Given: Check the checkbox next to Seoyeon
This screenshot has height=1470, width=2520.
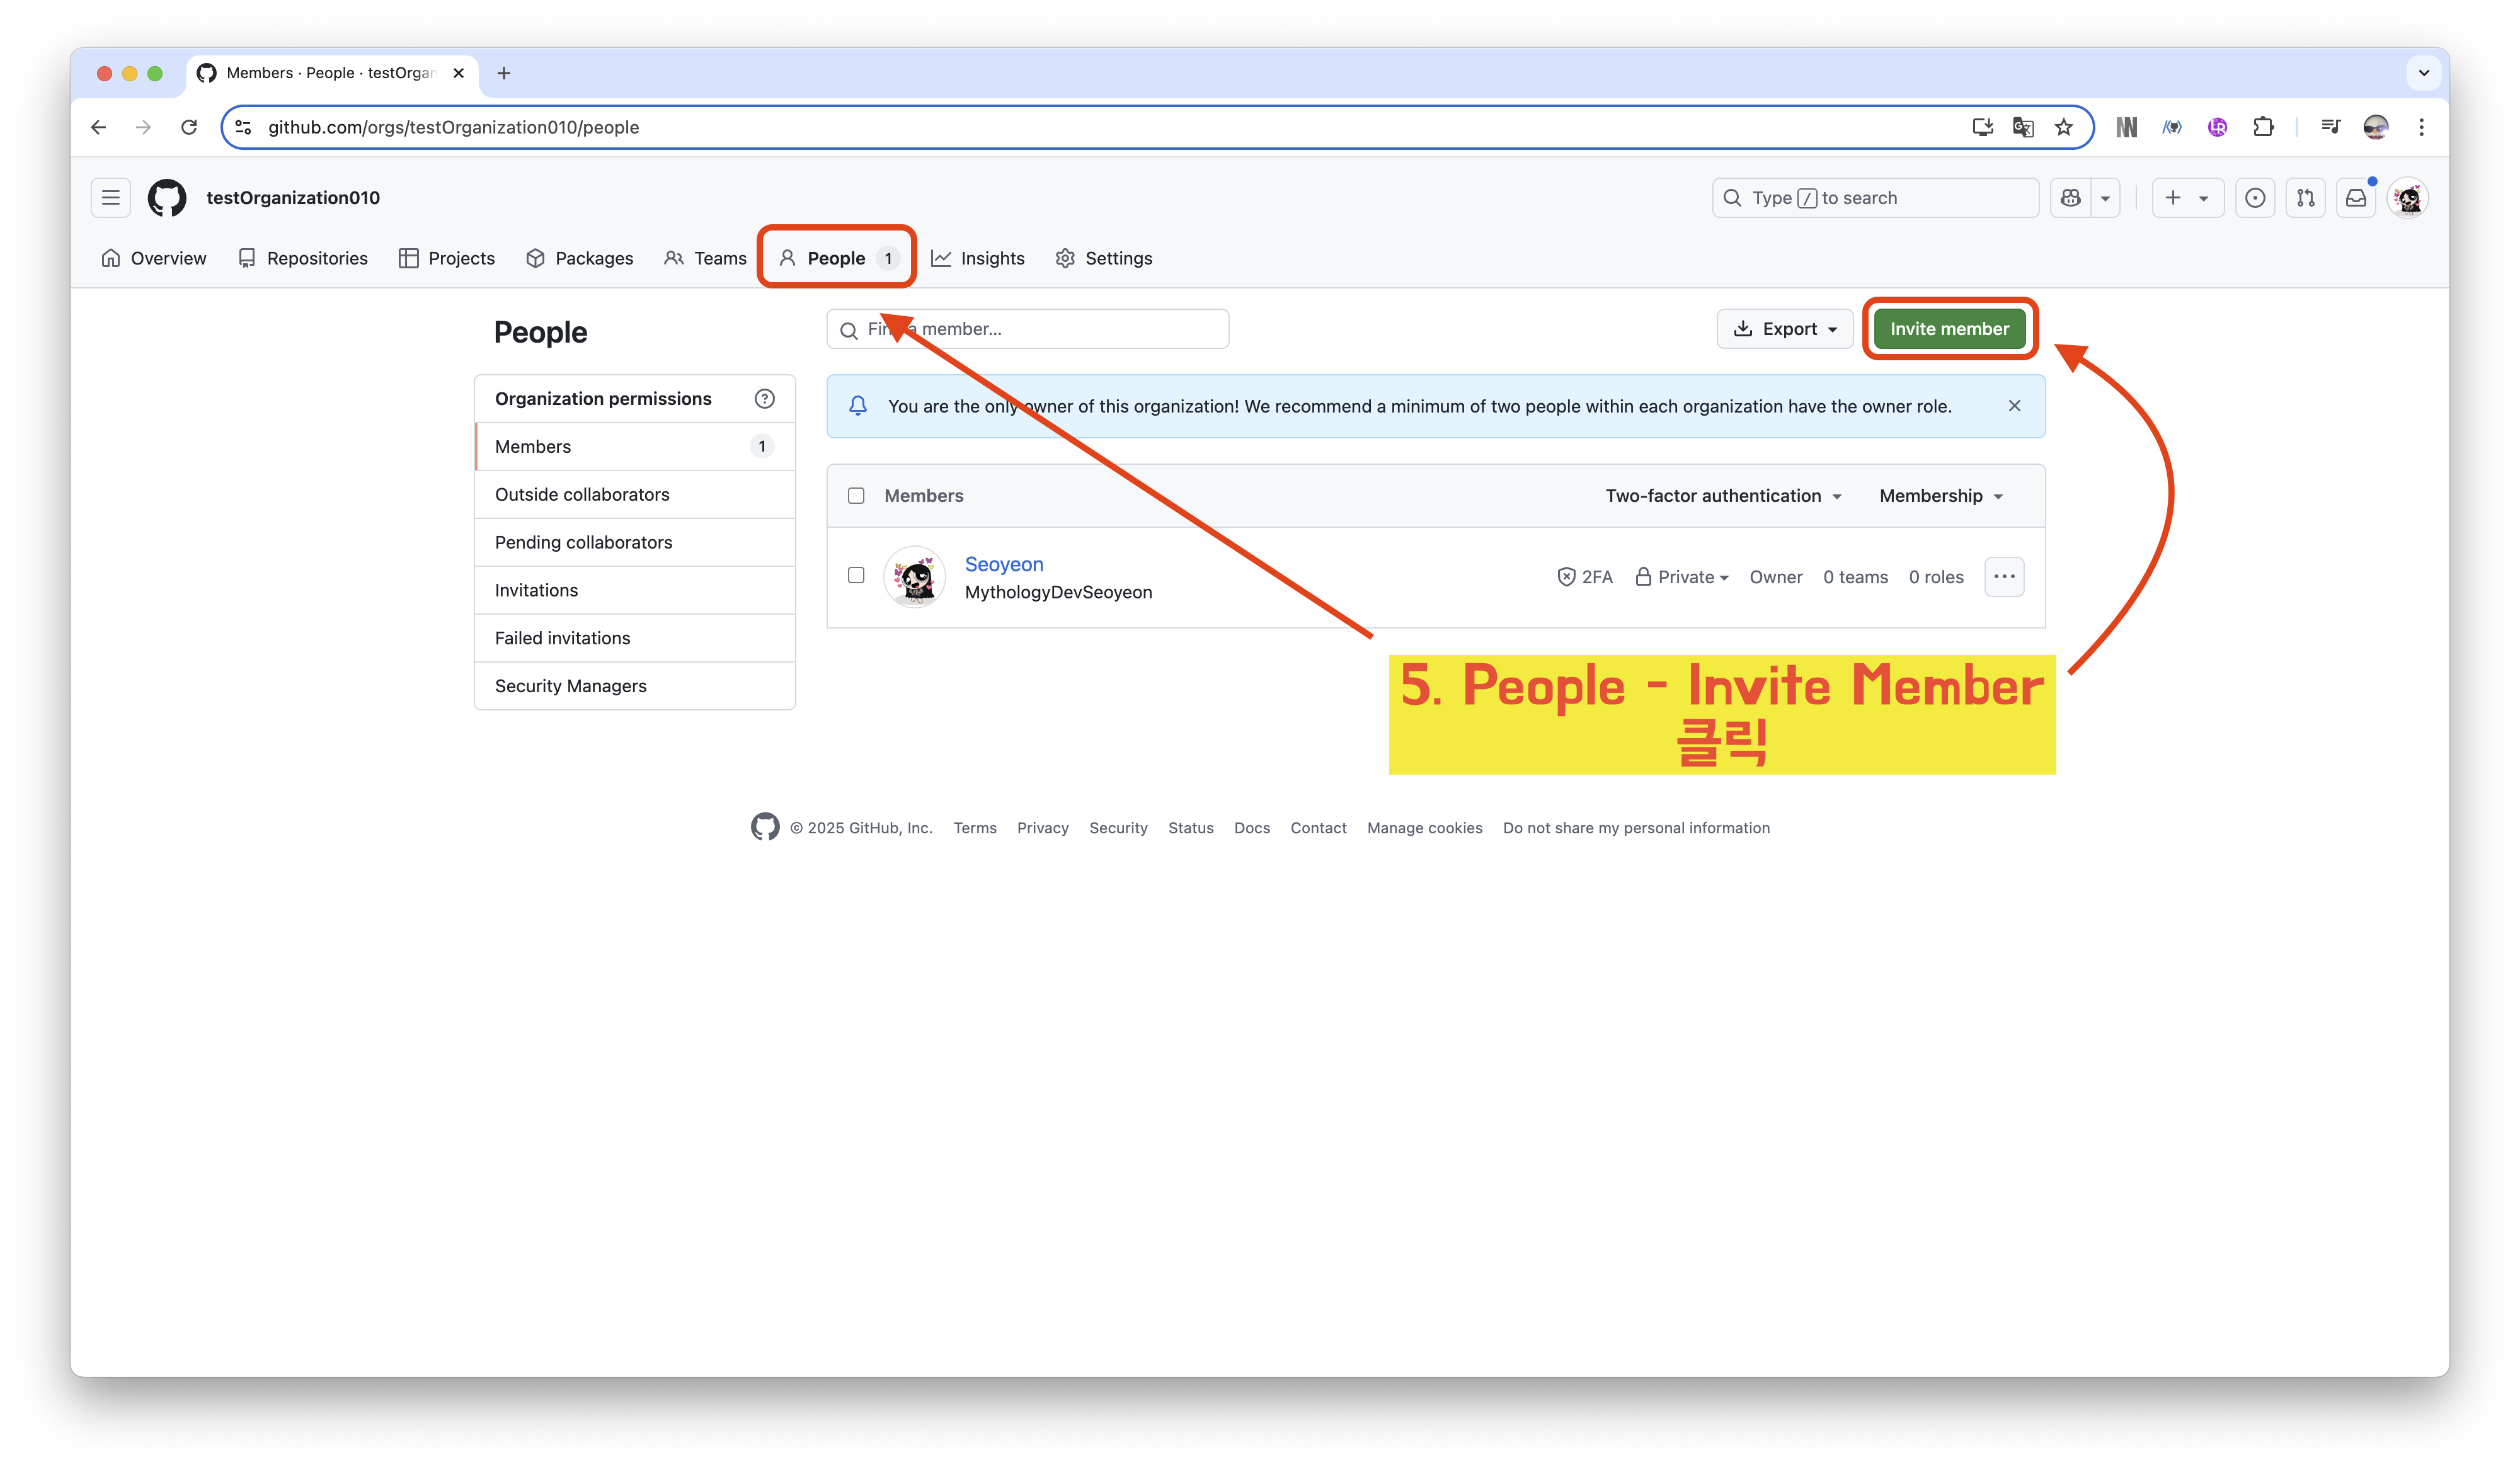Looking at the screenshot, I should pos(856,575).
